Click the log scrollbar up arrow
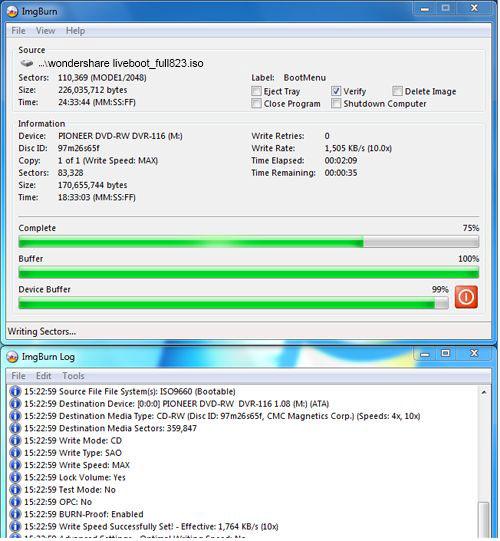 click(x=484, y=392)
